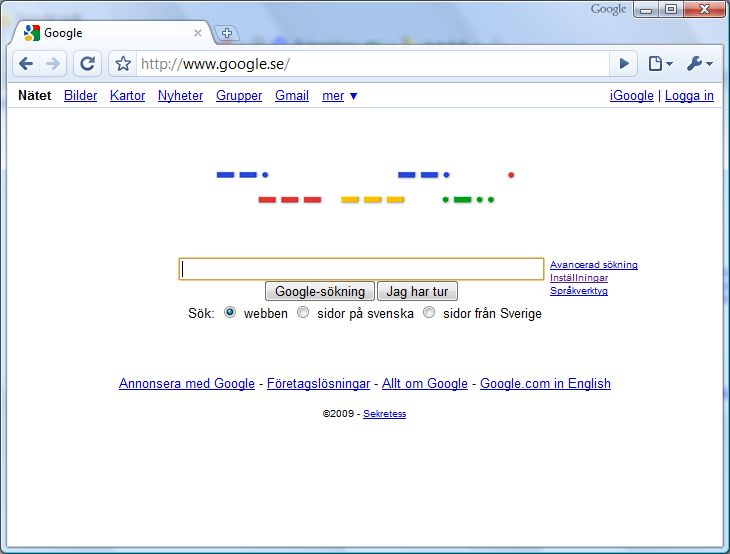The image size is (730, 554).
Task: Click the Annonsera med Google link
Action: (187, 383)
